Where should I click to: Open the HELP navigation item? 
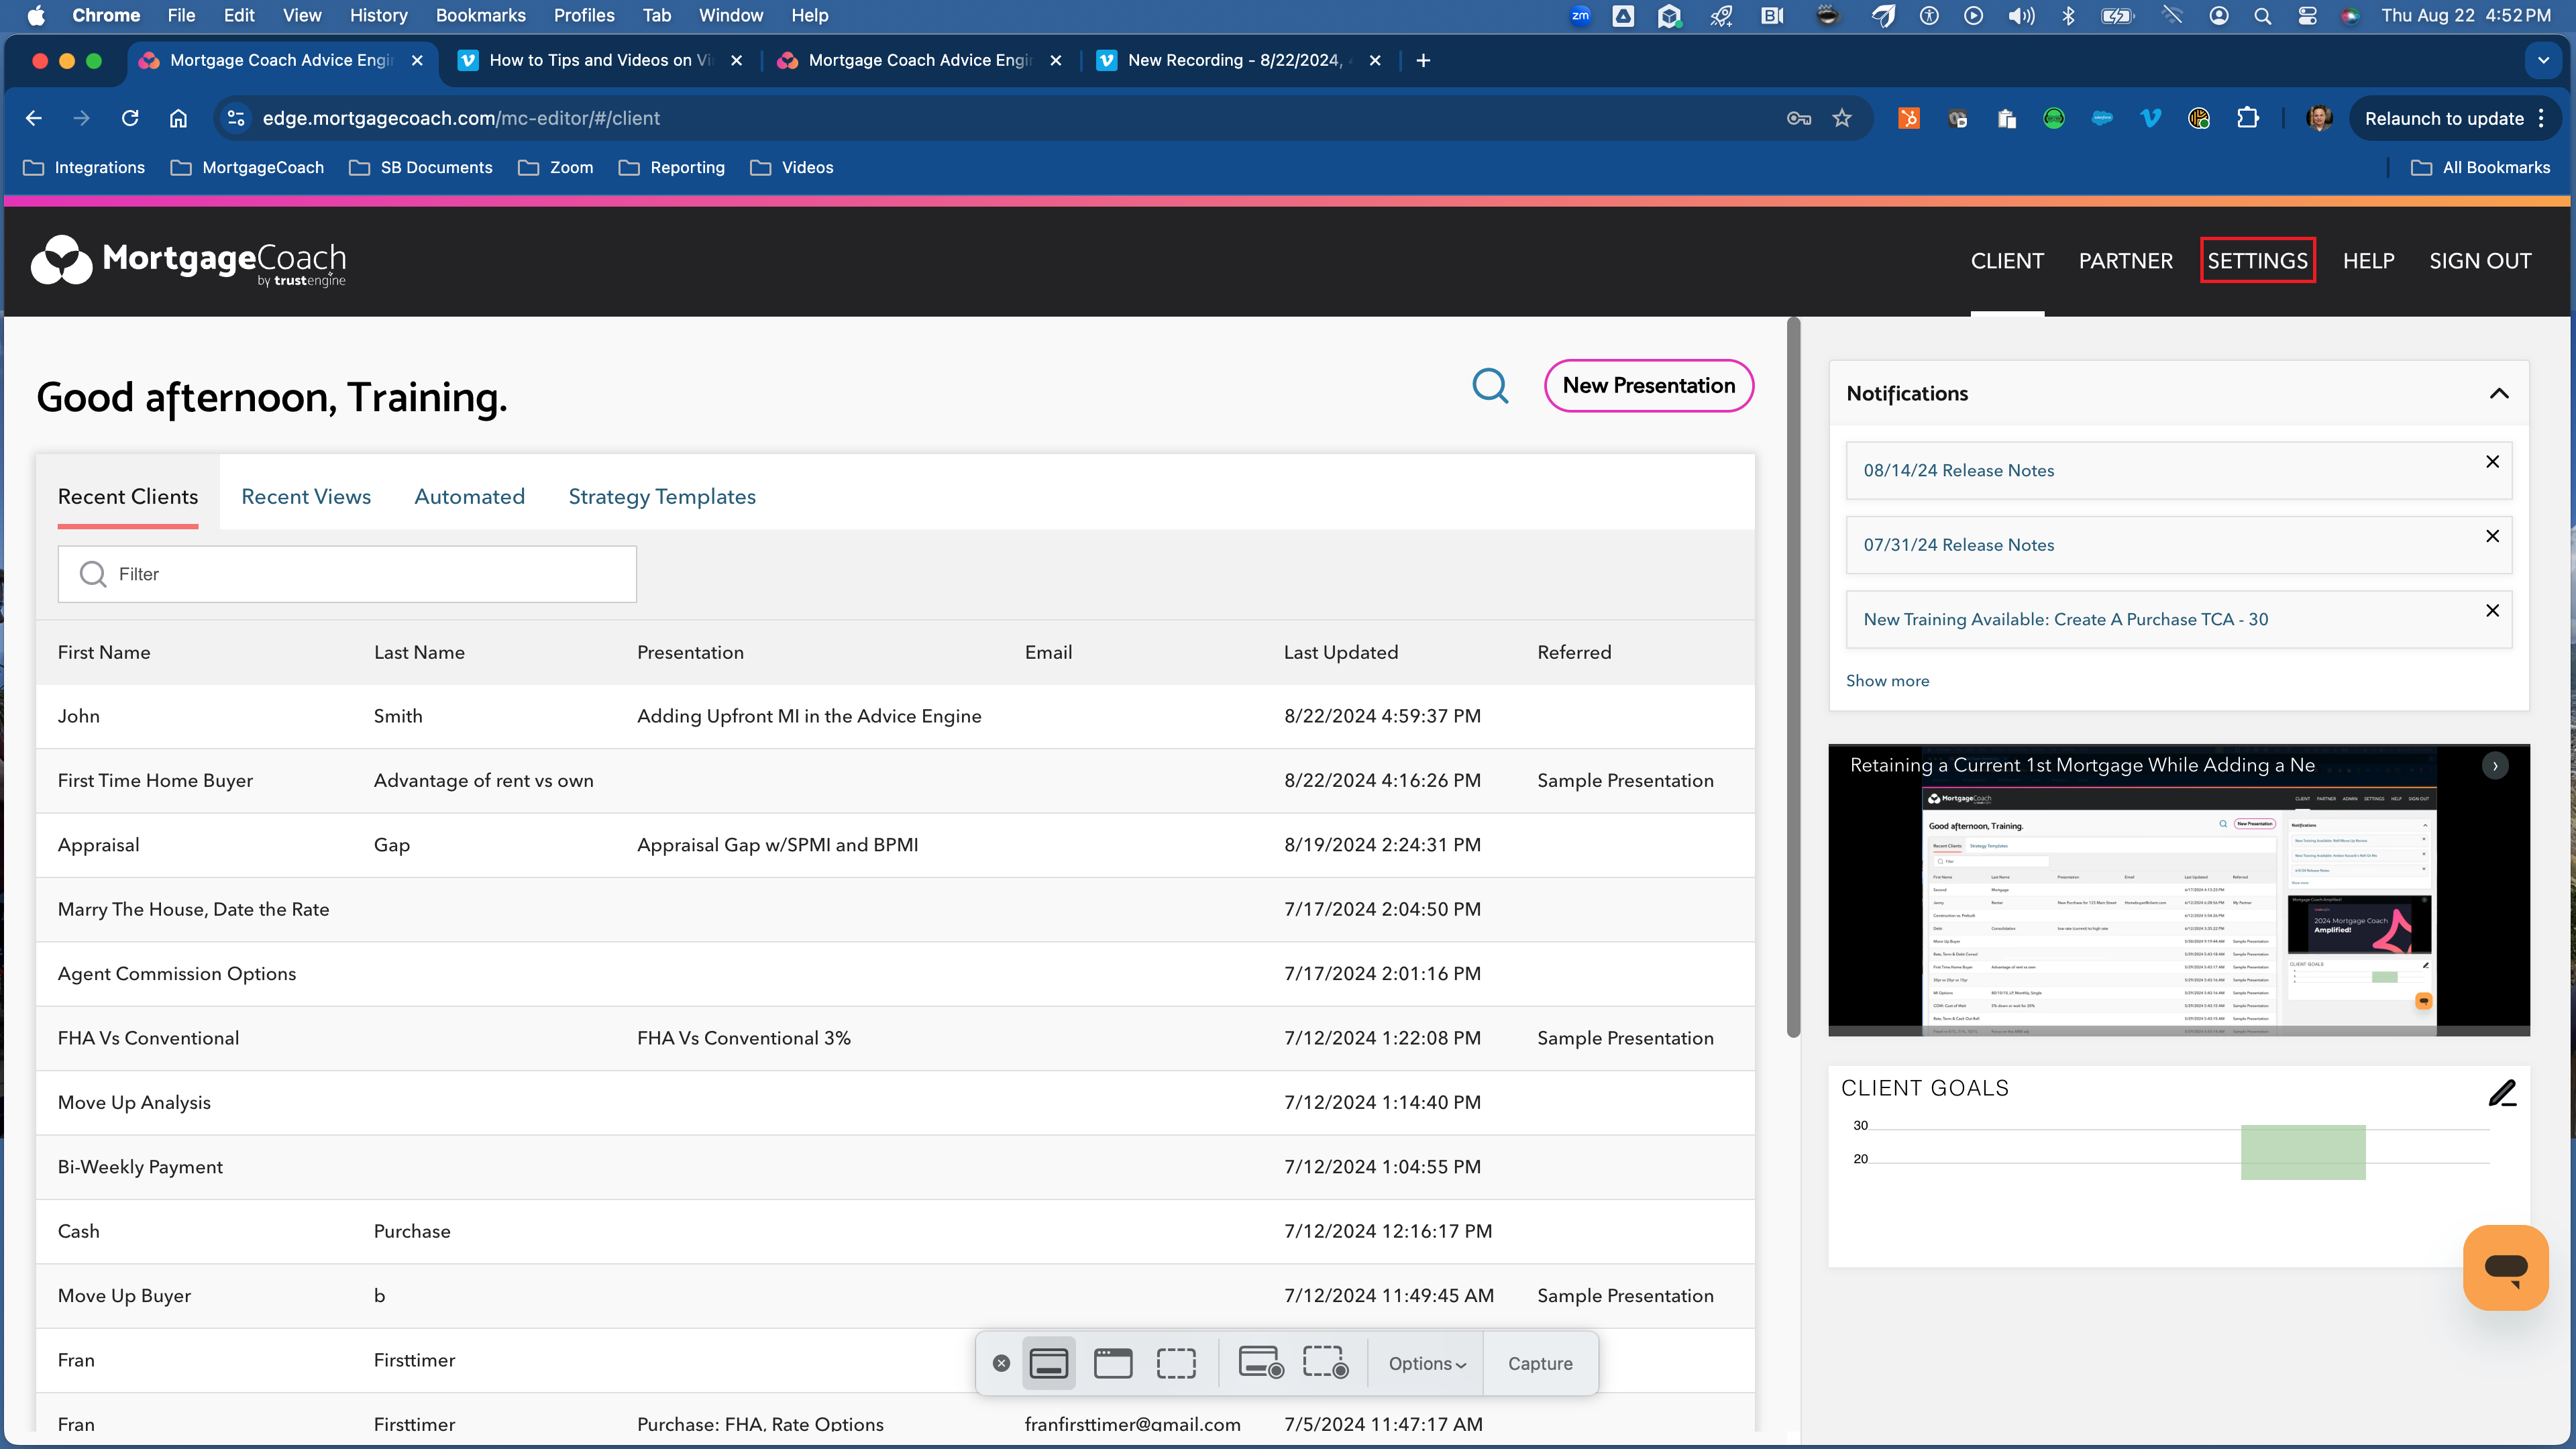click(x=2368, y=261)
